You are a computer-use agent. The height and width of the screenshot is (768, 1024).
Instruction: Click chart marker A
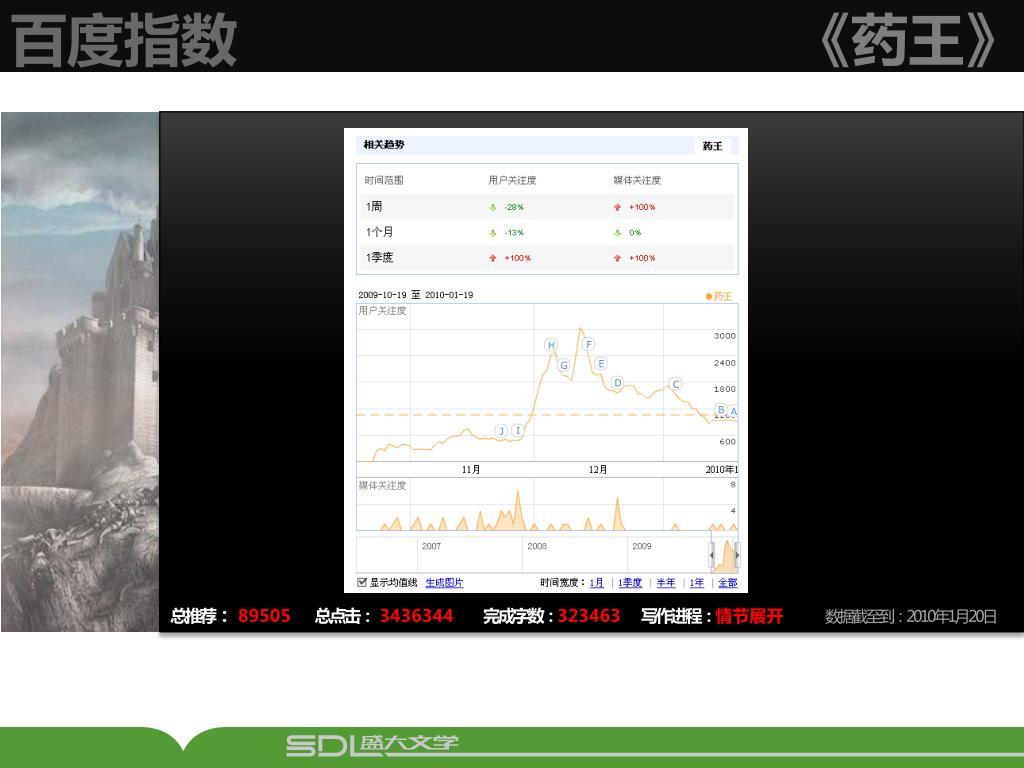[x=733, y=411]
